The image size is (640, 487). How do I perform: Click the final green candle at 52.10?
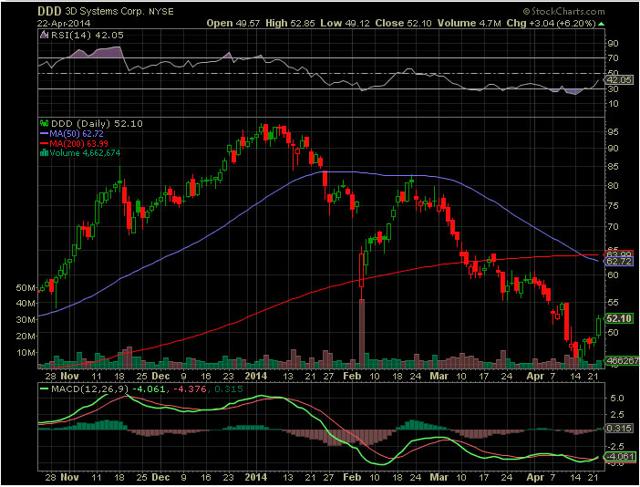pyautogui.click(x=599, y=326)
